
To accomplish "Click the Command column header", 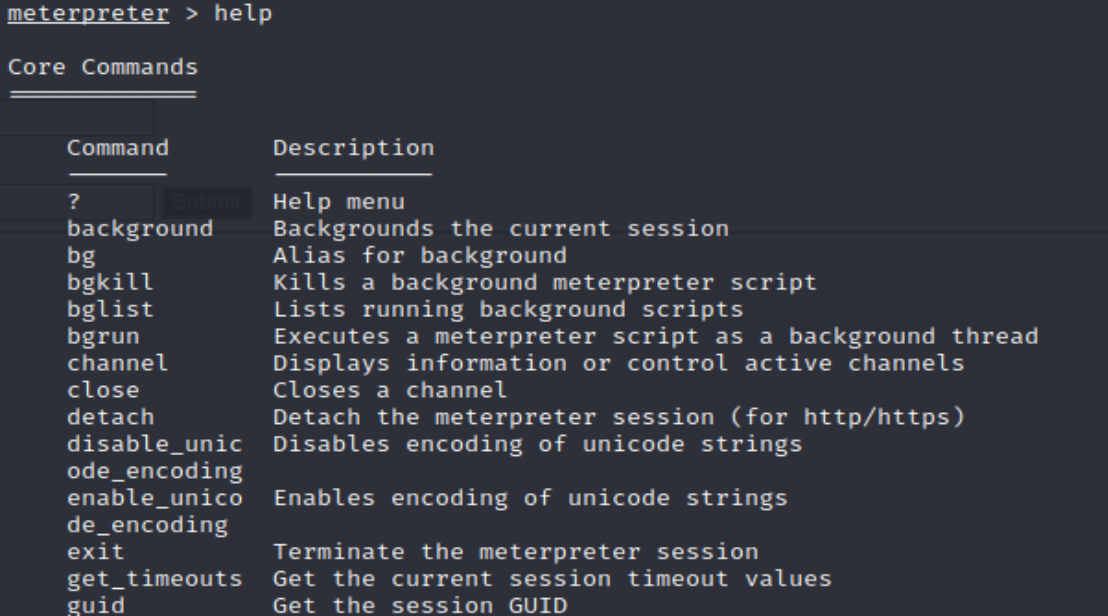I will [x=118, y=148].
